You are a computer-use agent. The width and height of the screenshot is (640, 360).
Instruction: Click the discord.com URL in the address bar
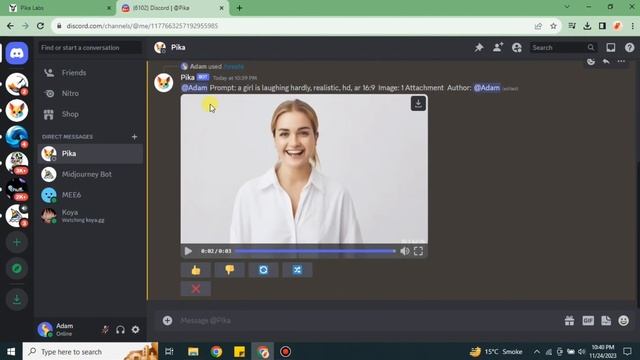(142, 26)
